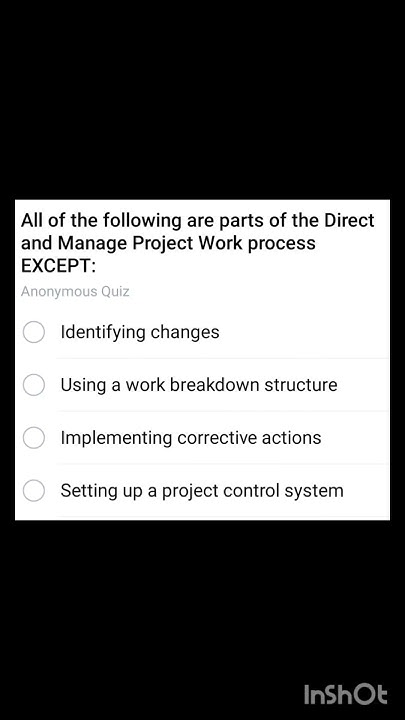Click the 'Setting up a project control system' text

click(202, 490)
